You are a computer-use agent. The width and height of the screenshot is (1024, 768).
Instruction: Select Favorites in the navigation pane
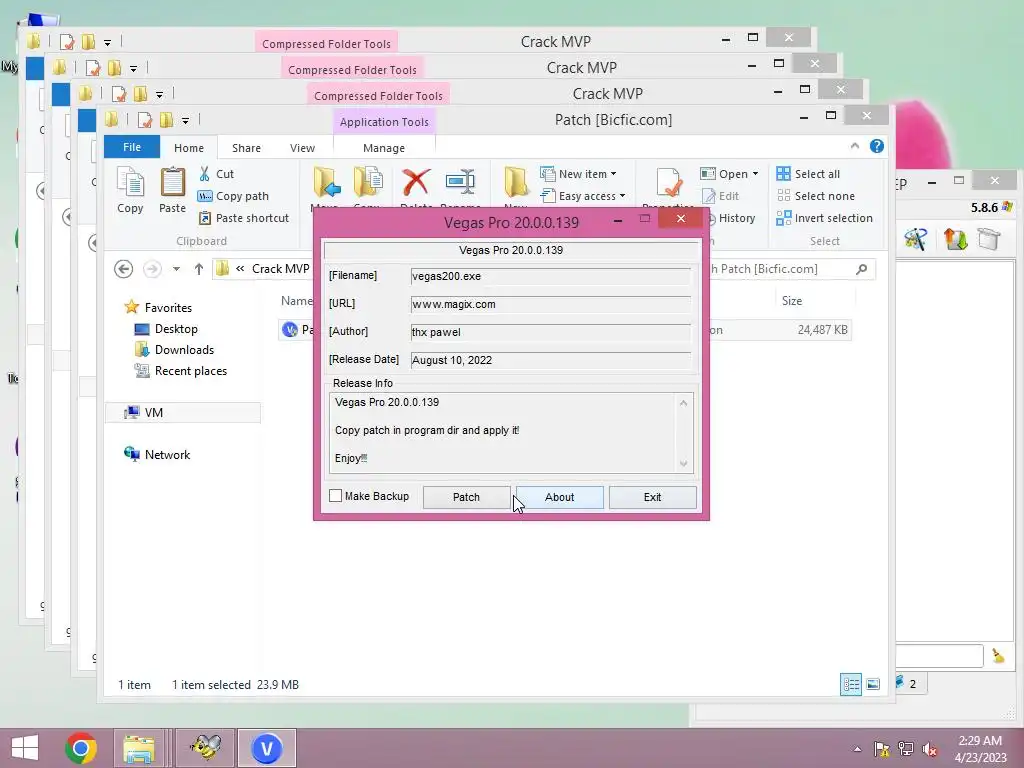pos(159,308)
